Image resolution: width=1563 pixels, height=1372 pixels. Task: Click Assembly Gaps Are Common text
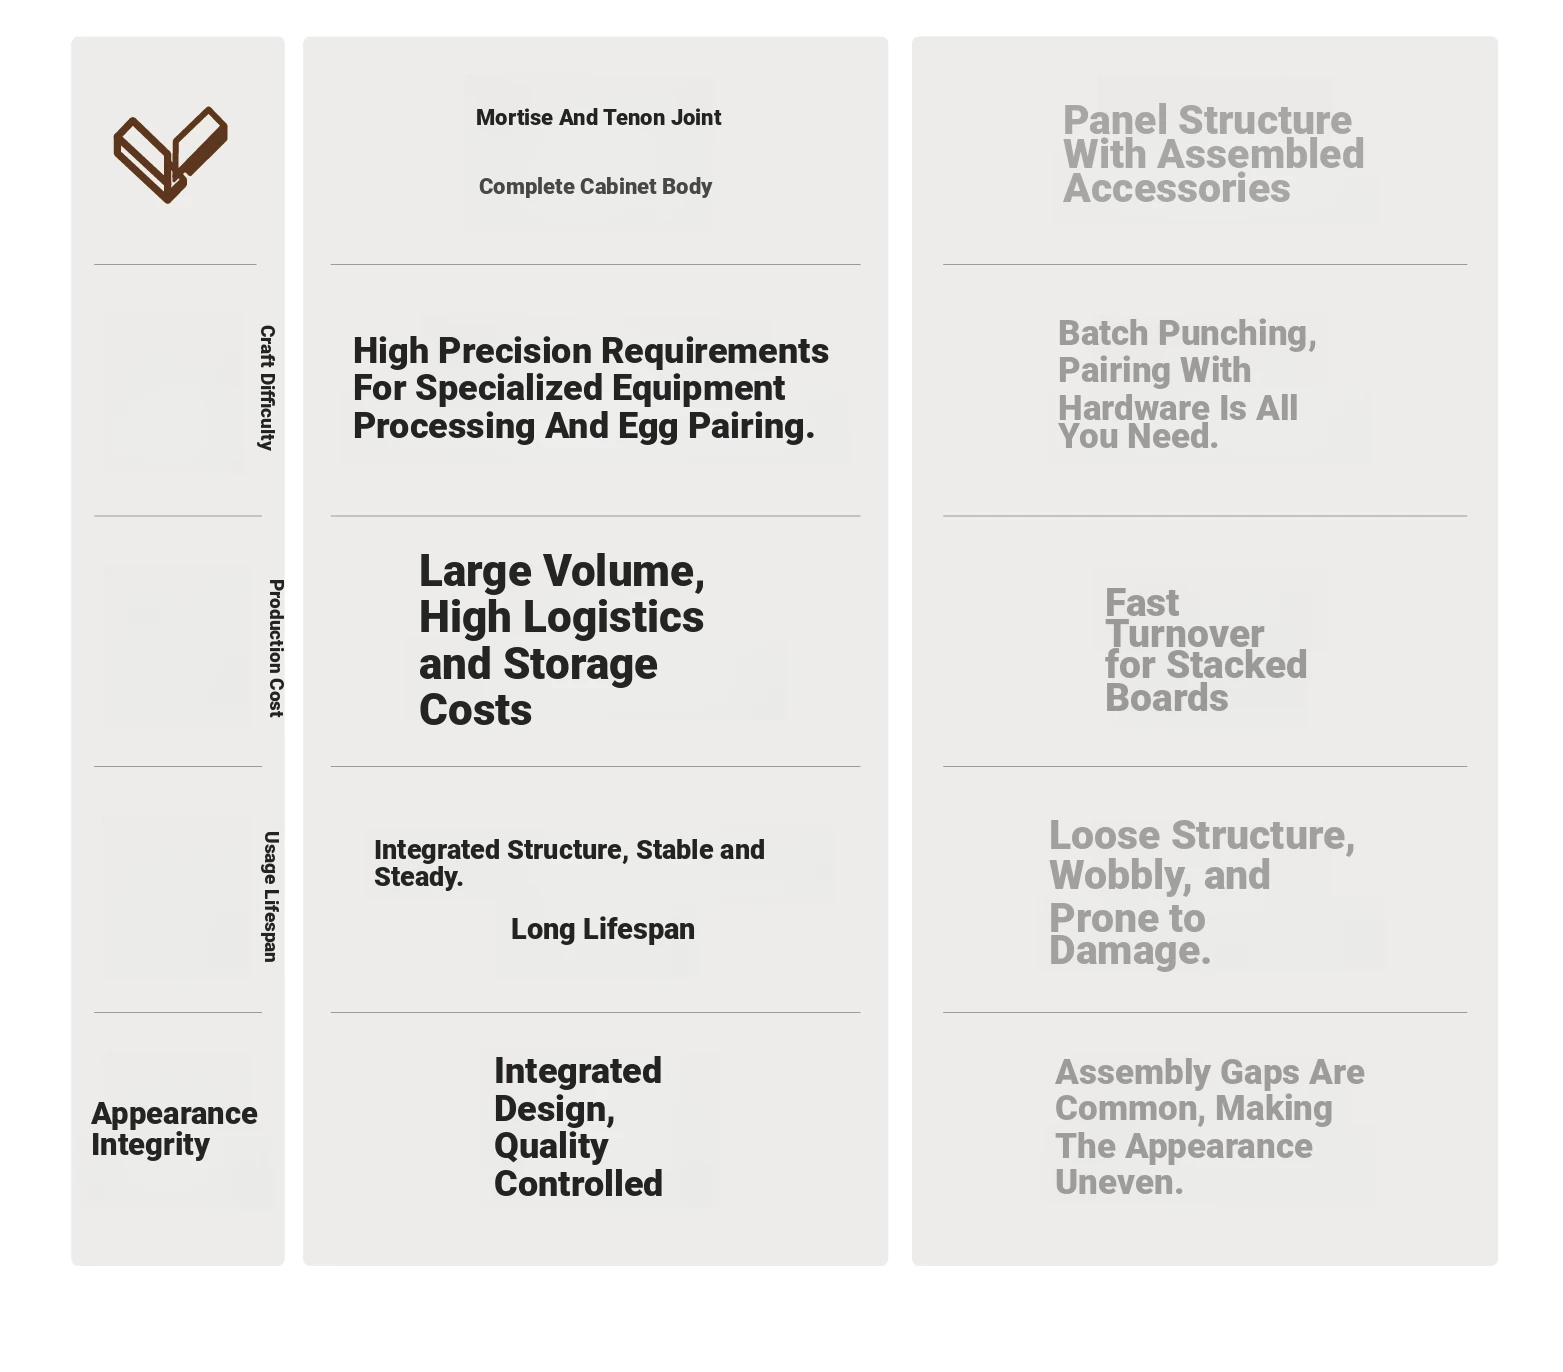tap(1210, 1127)
